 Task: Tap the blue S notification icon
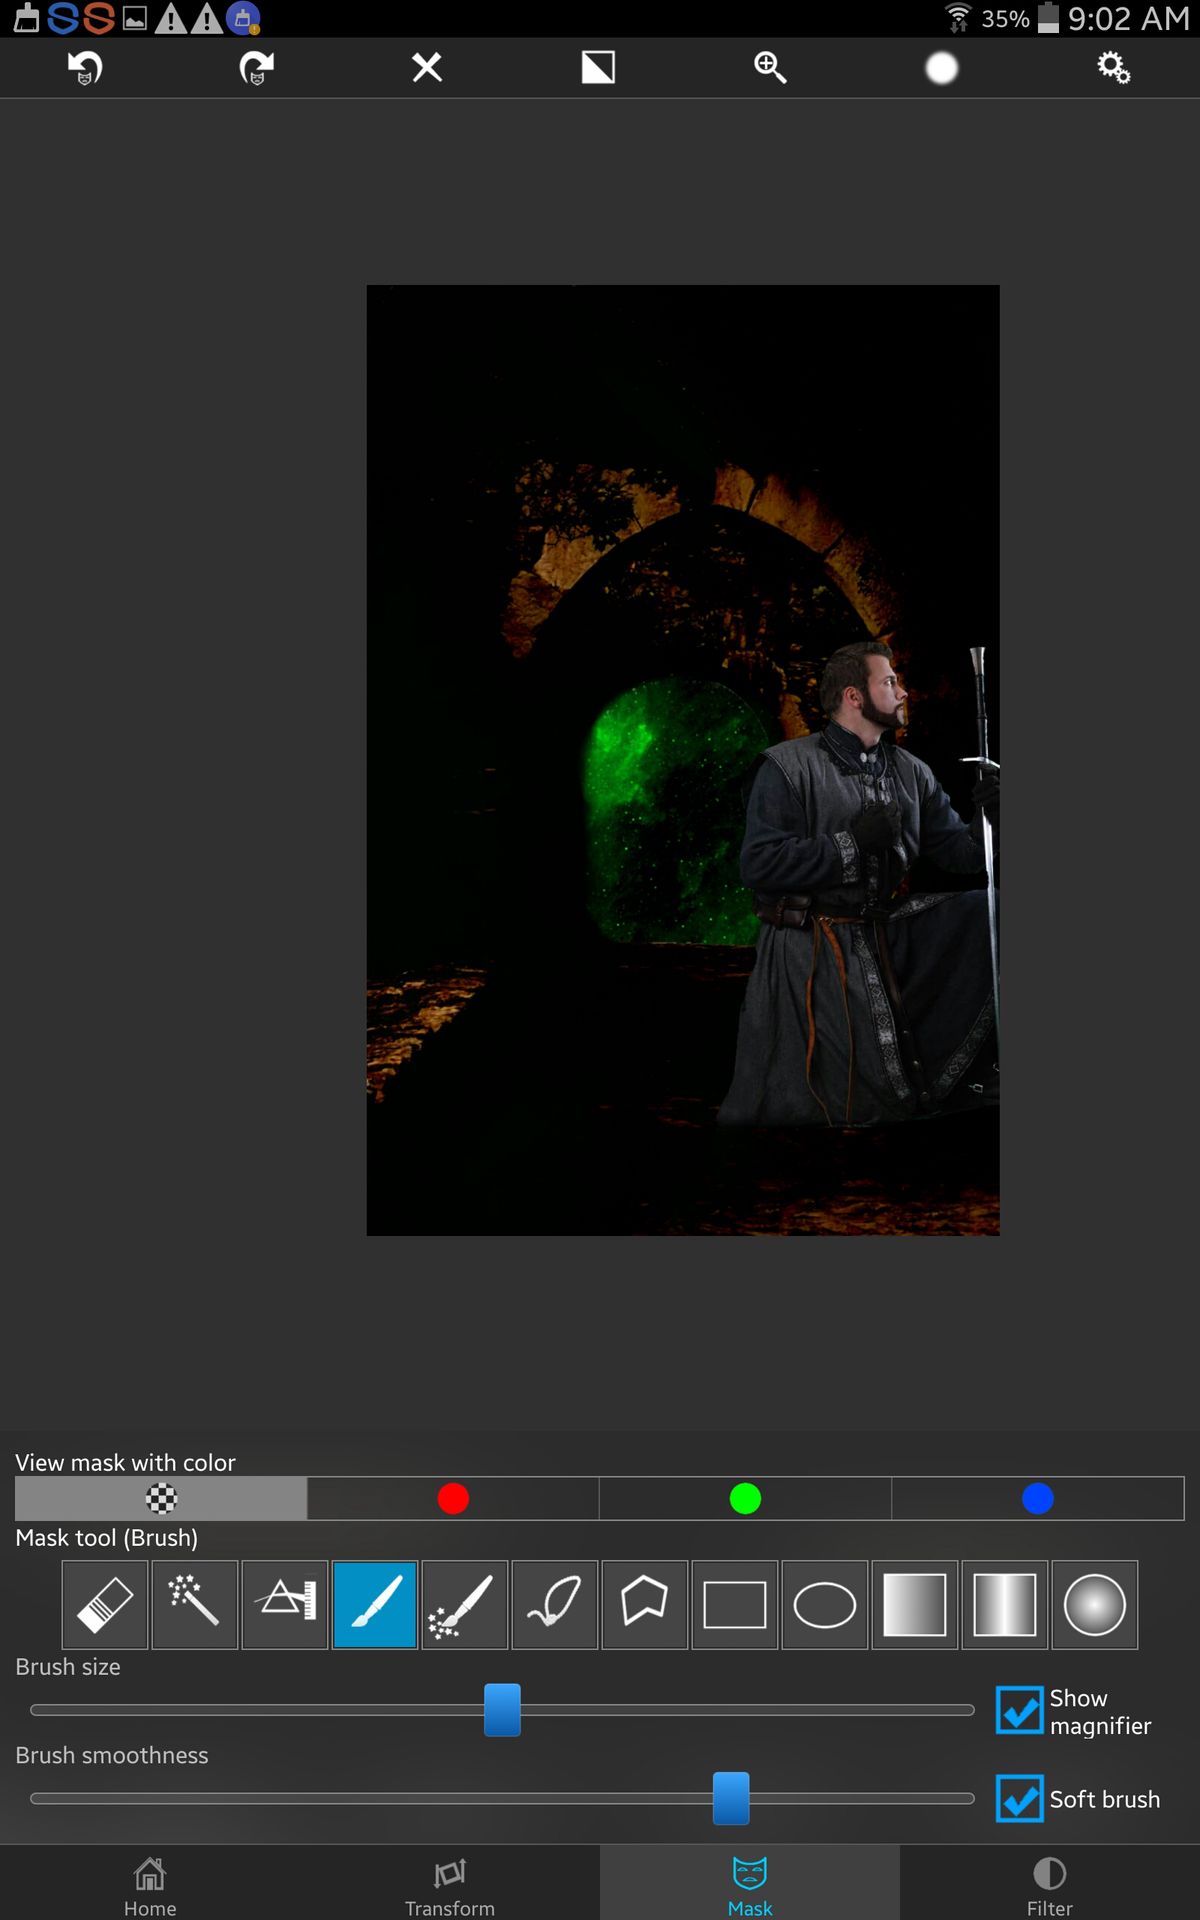pyautogui.click(x=63, y=18)
